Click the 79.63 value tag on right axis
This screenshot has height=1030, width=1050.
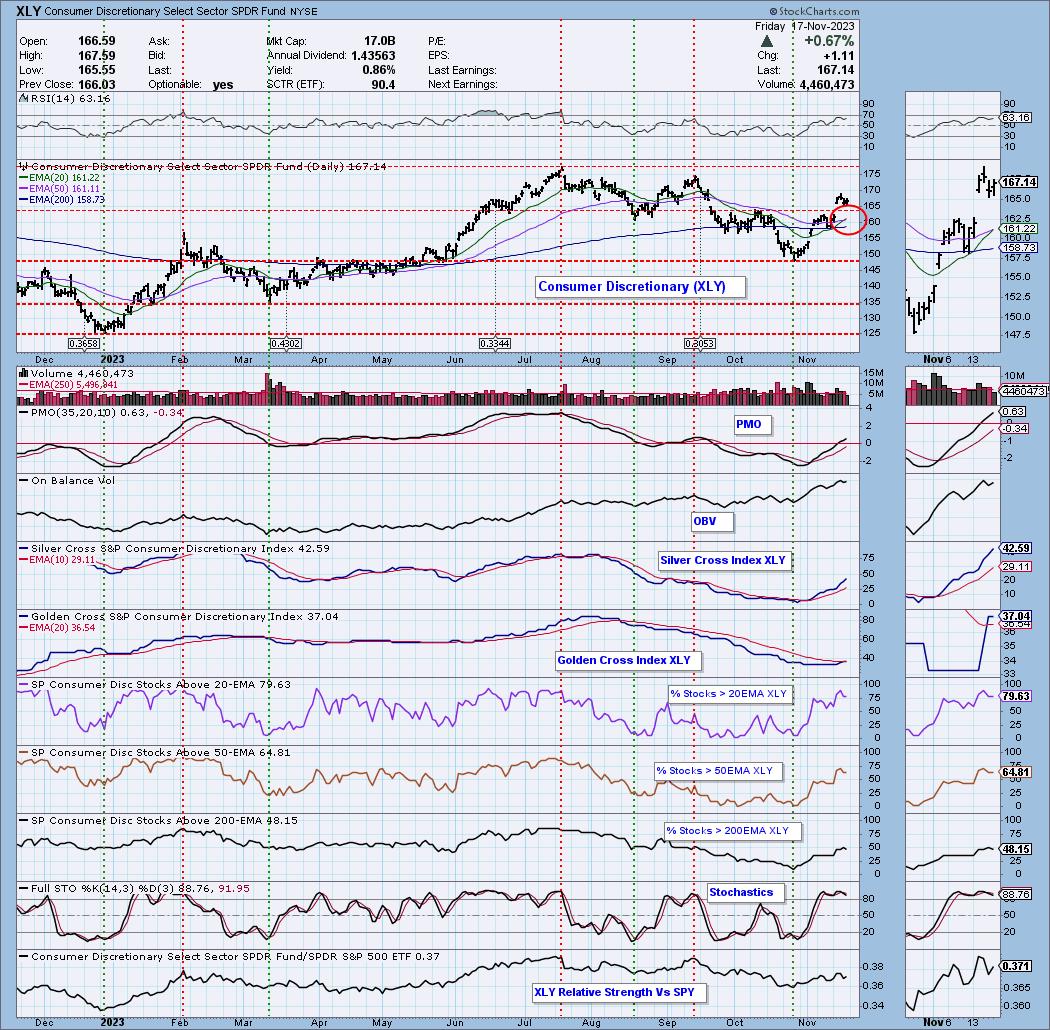[1016, 696]
